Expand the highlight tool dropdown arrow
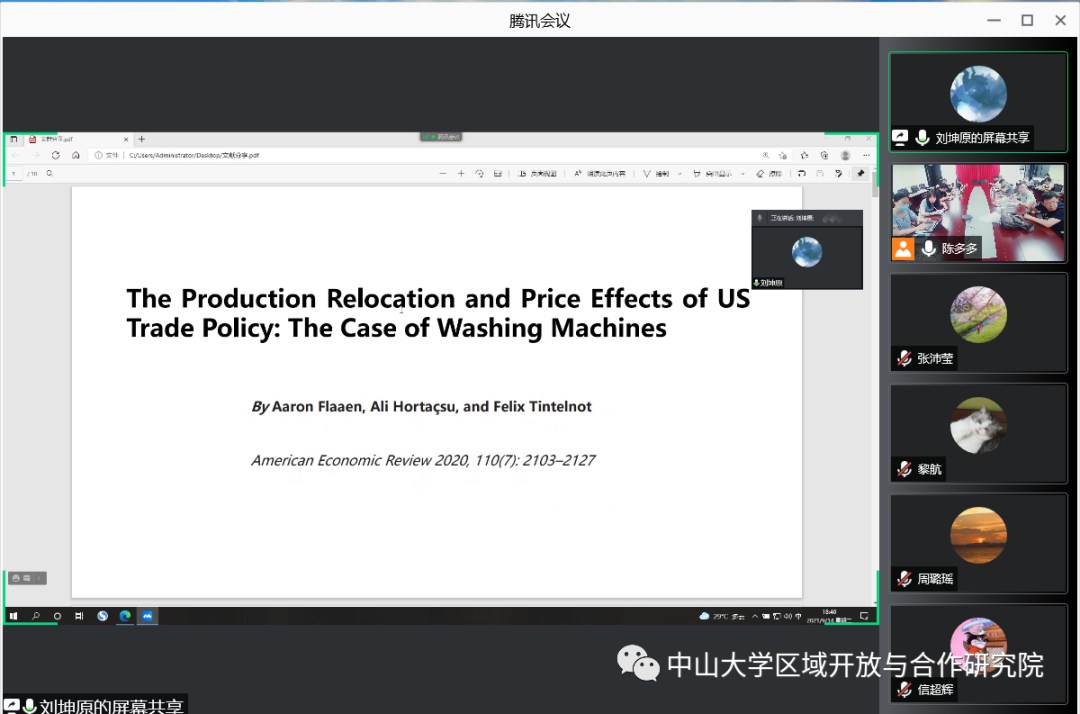Viewport: 1080px width, 714px height. (740, 174)
